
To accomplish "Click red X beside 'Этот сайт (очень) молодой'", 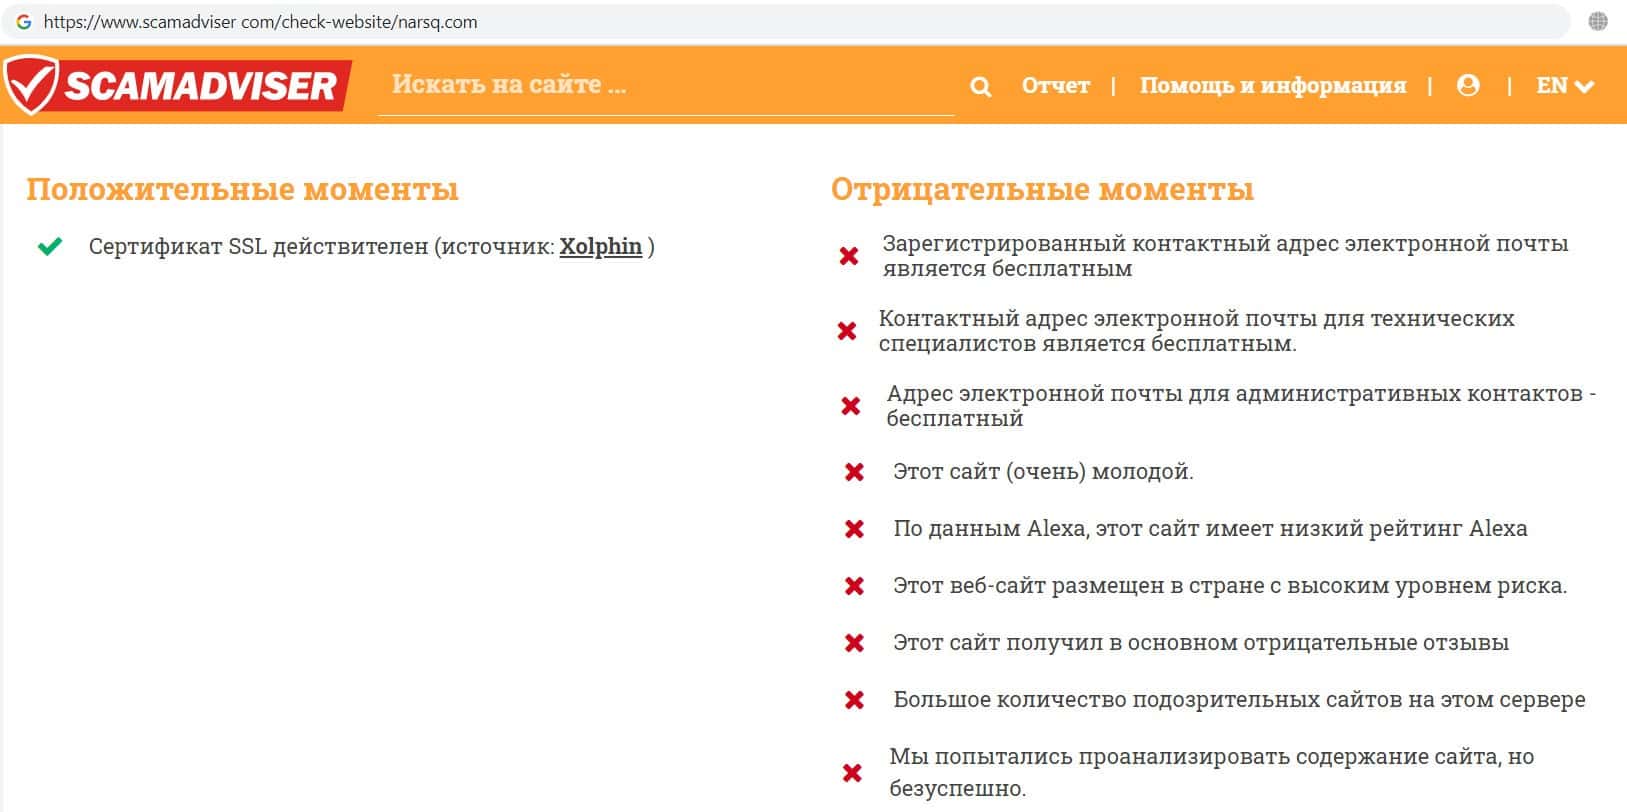I will pyautogui.click(x=854, y=472).
